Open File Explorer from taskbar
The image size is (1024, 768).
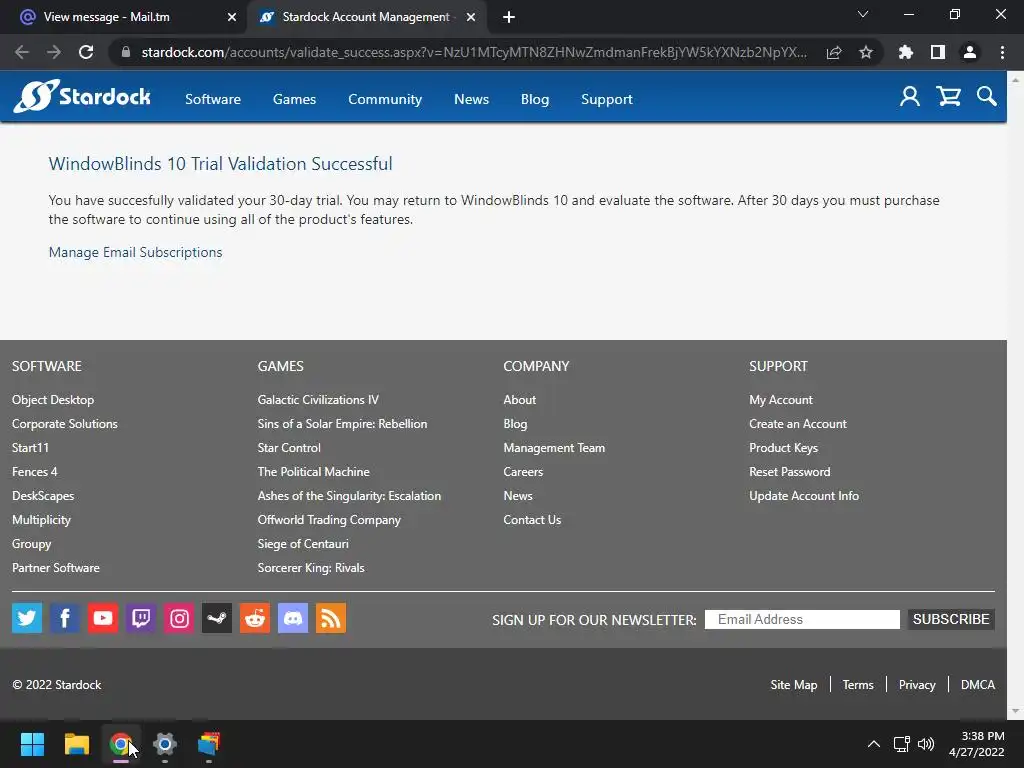tap(76, 744)
